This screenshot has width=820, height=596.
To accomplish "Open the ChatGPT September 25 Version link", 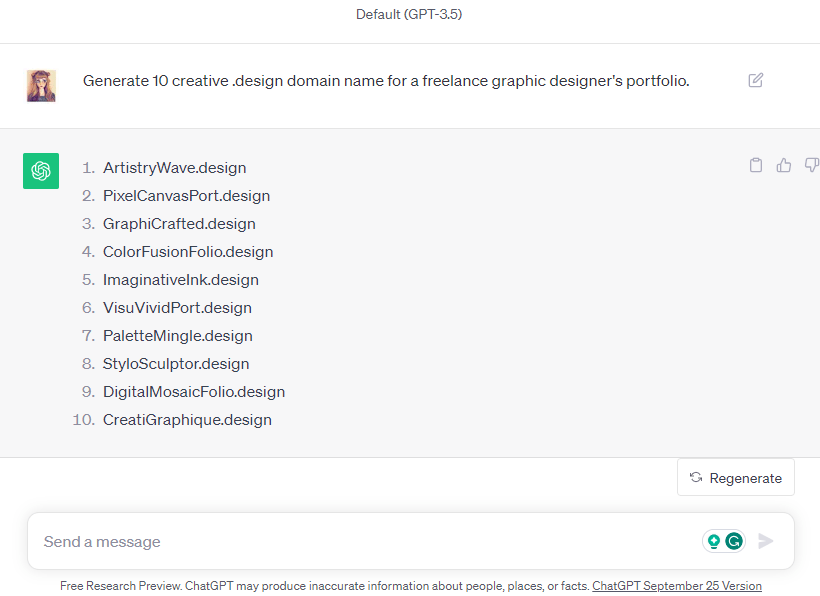I will (x=677, y=586).
